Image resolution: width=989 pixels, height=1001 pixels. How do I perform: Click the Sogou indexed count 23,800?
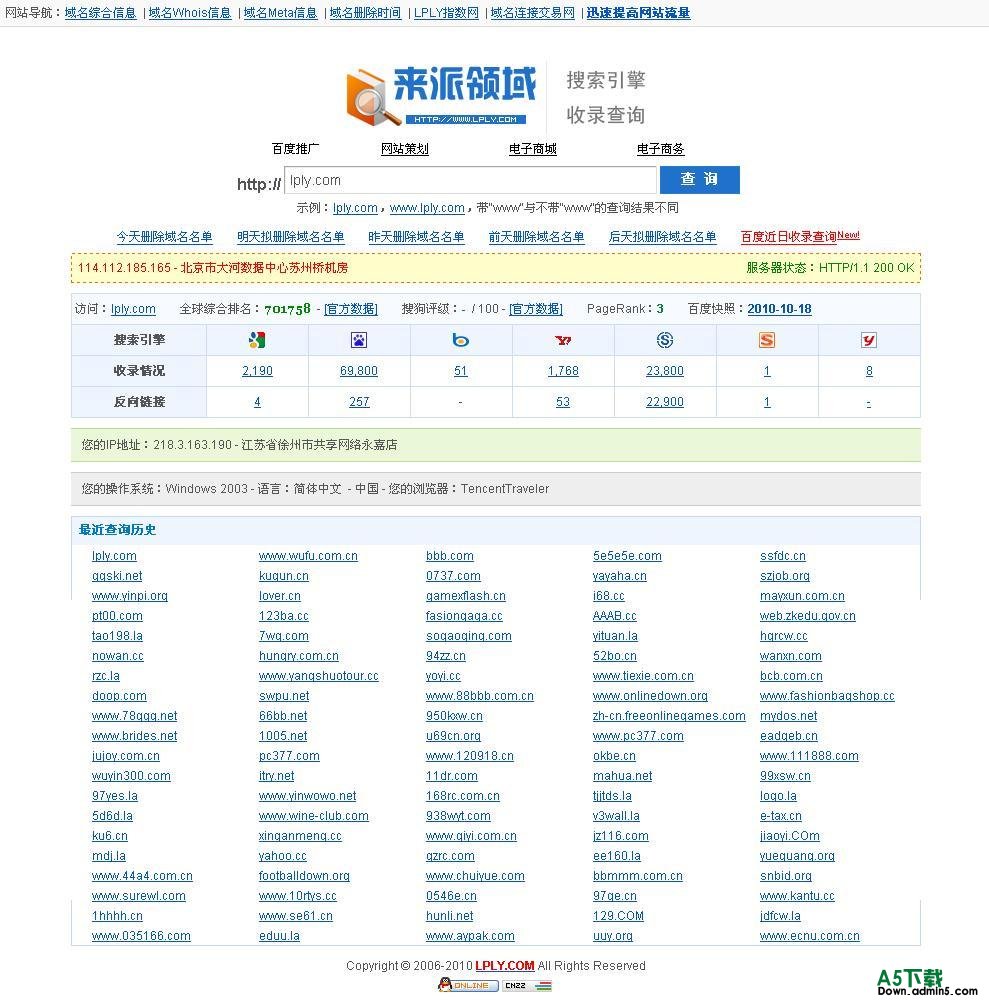[665, 371]
